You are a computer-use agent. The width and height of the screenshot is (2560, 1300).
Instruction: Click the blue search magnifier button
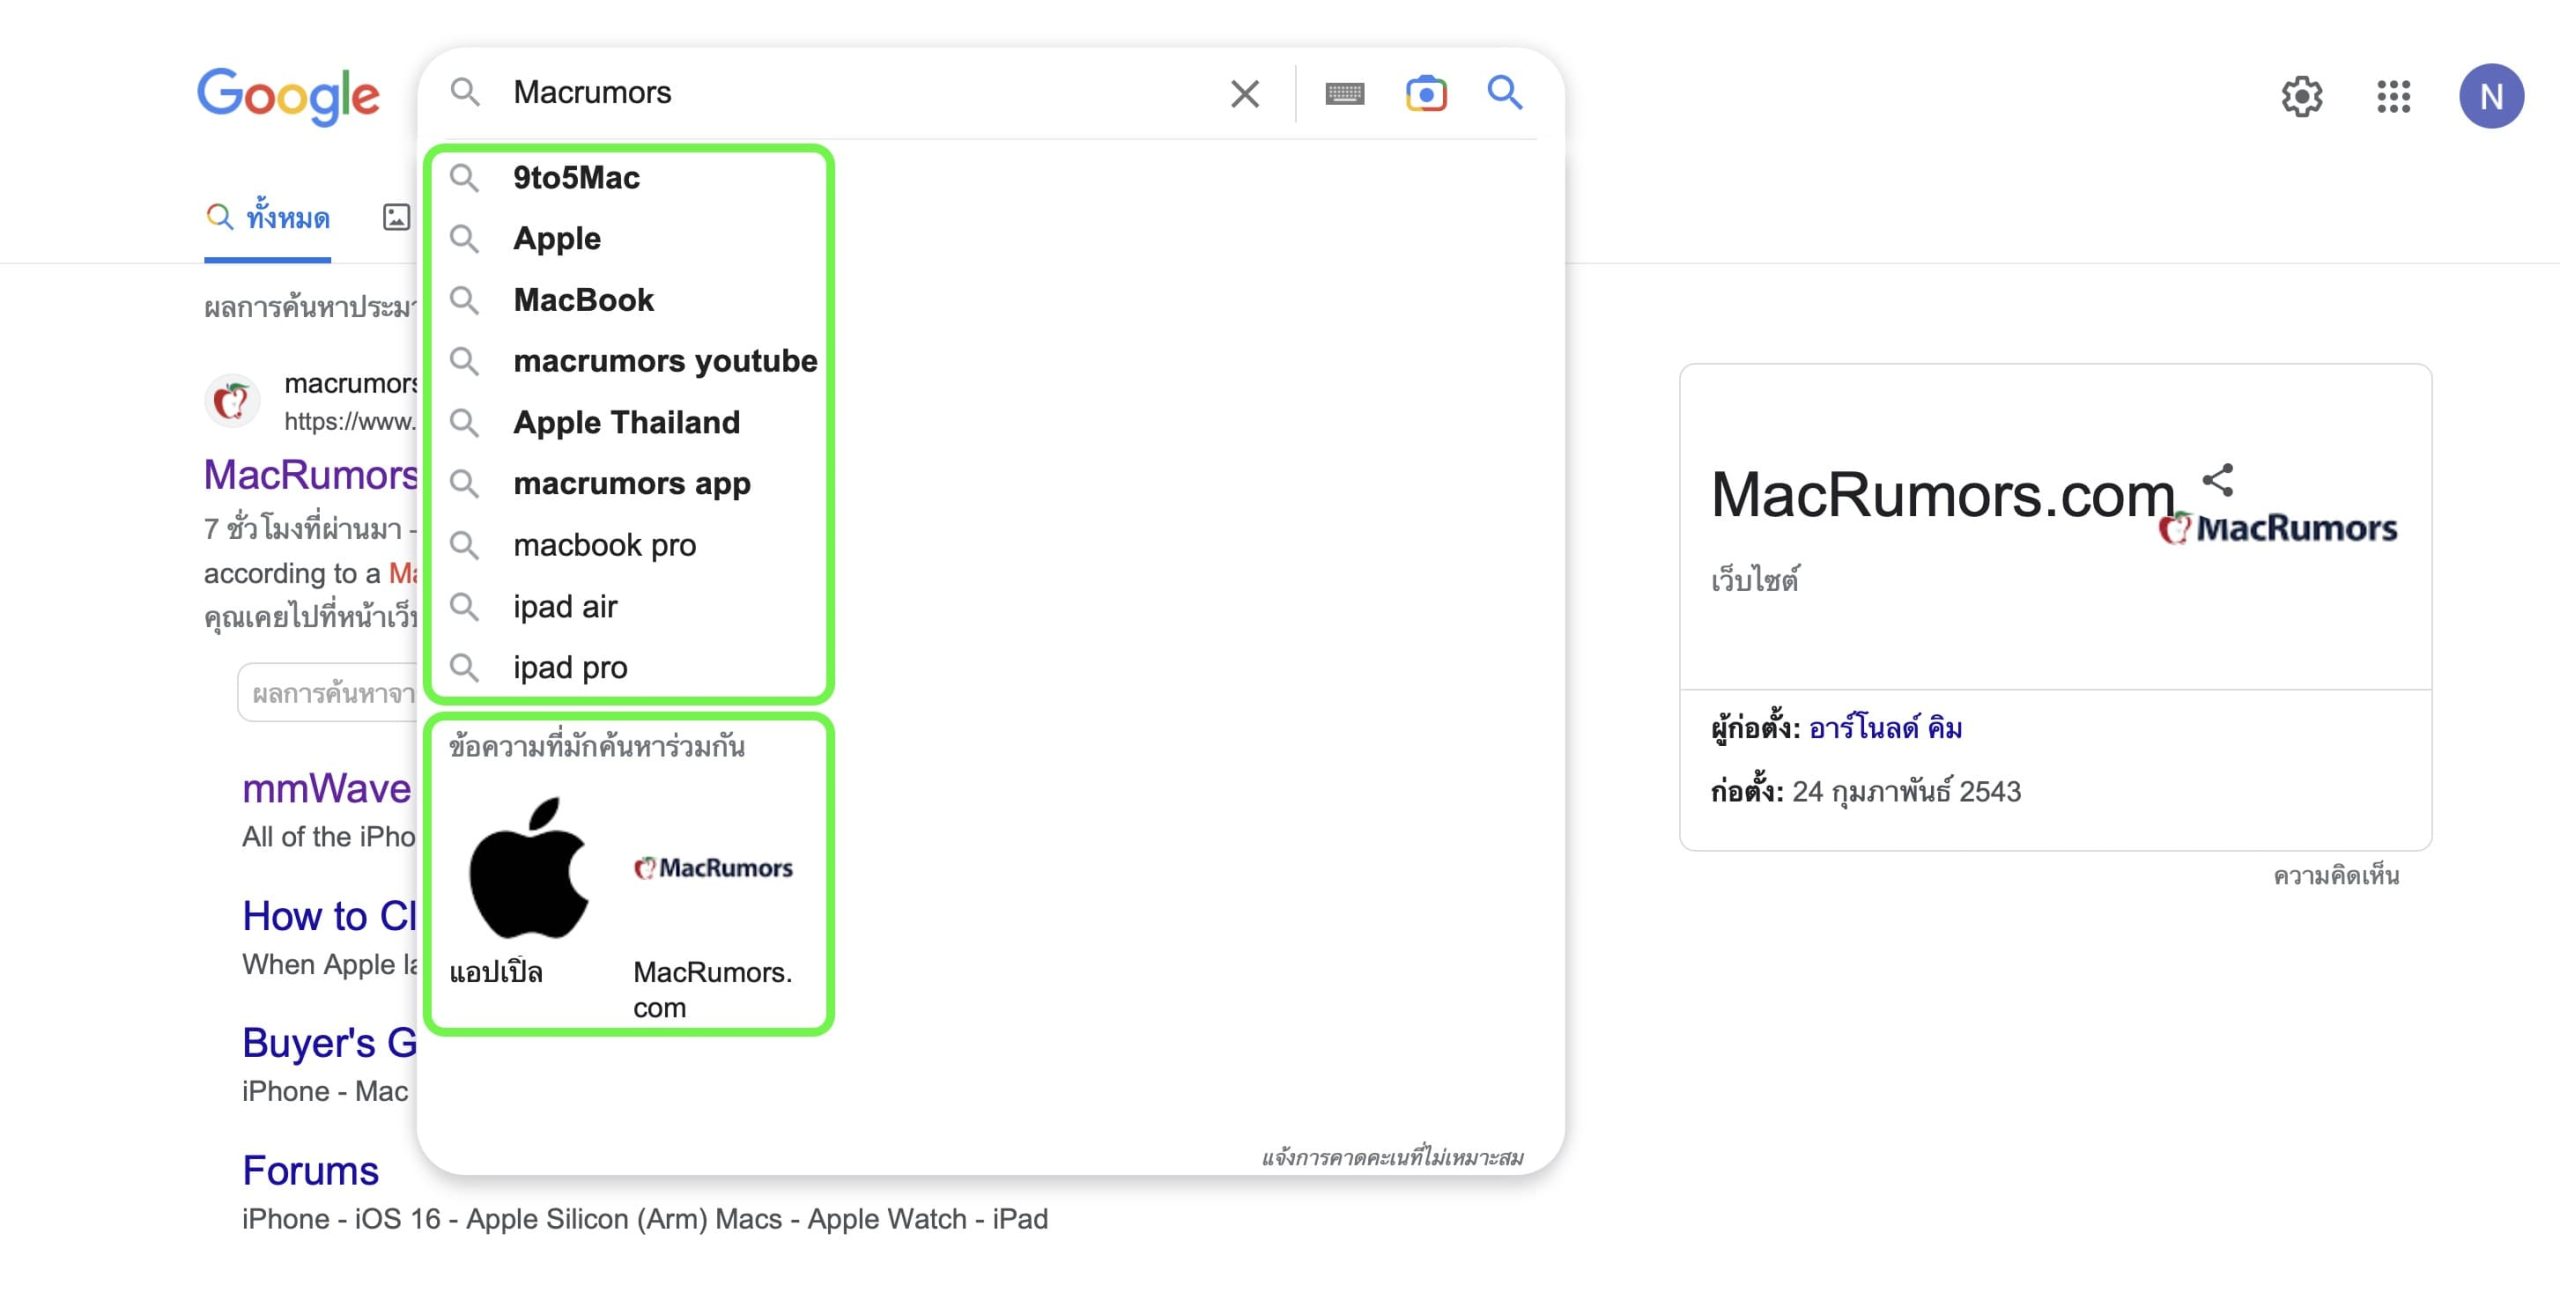click(x=1505, y=93)
